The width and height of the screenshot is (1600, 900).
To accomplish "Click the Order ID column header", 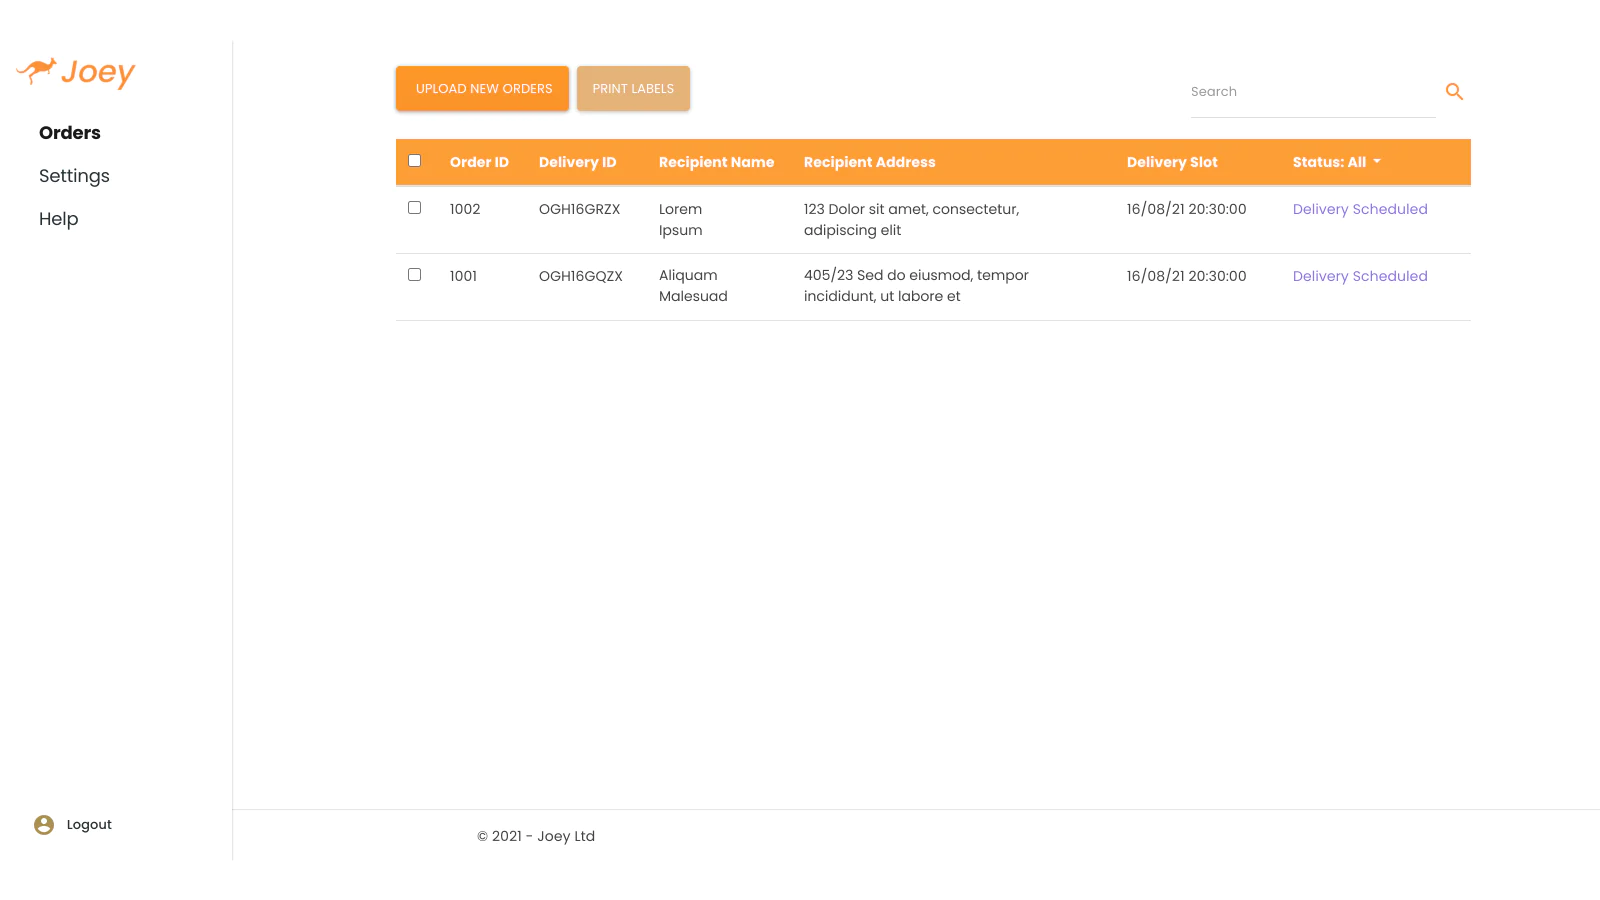I will (x=479, y=162).
